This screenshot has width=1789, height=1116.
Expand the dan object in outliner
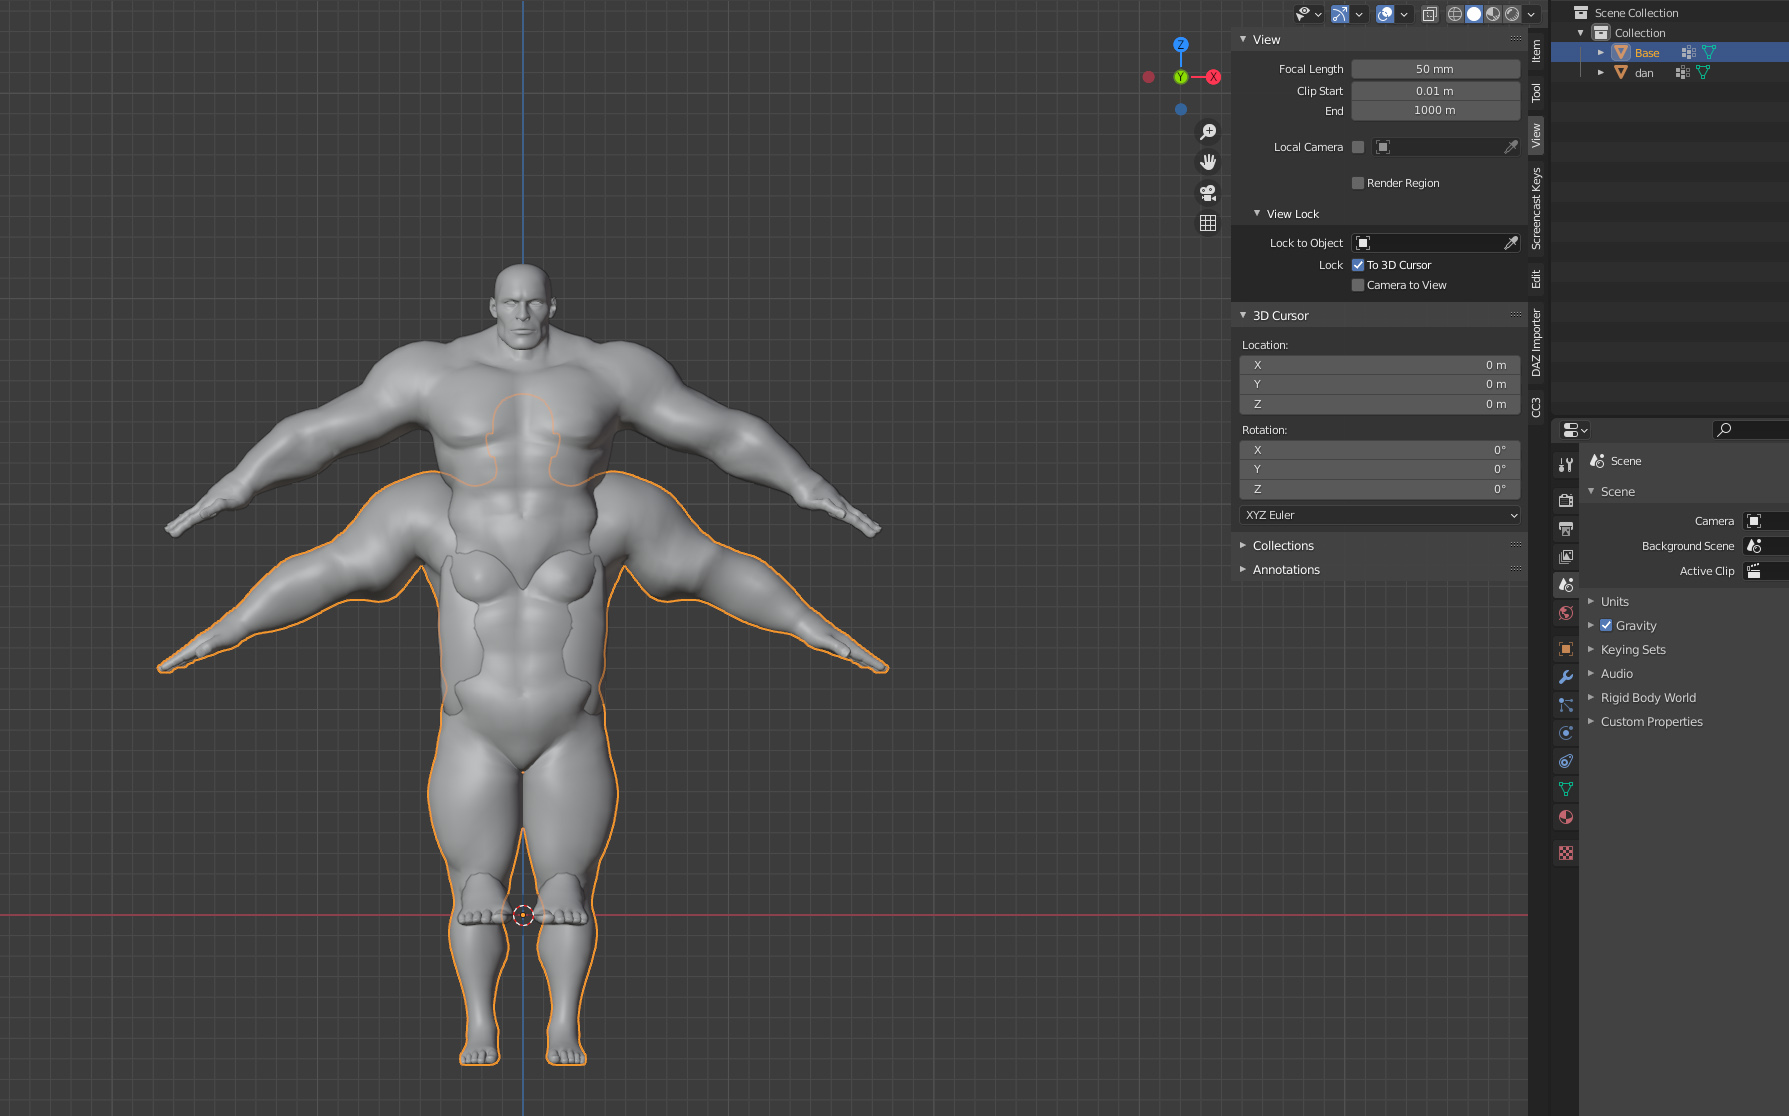[1601, 73]
